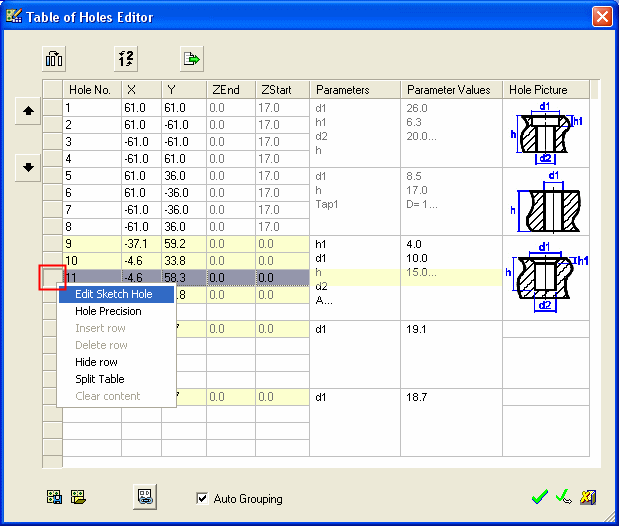The width and height of the screenshot is (619, 526).
Task: Choose Edit Sketch Hole from context menu
Action: pyautogui.click(x=114, y=294)
